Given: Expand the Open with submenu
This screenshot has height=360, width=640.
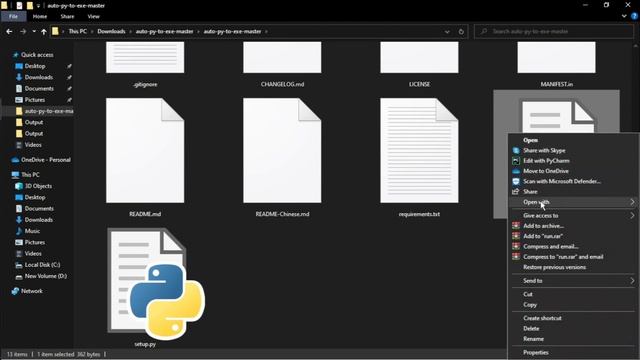Looking at the screenshot, I should pyautogui.click(x=573, y=202).
